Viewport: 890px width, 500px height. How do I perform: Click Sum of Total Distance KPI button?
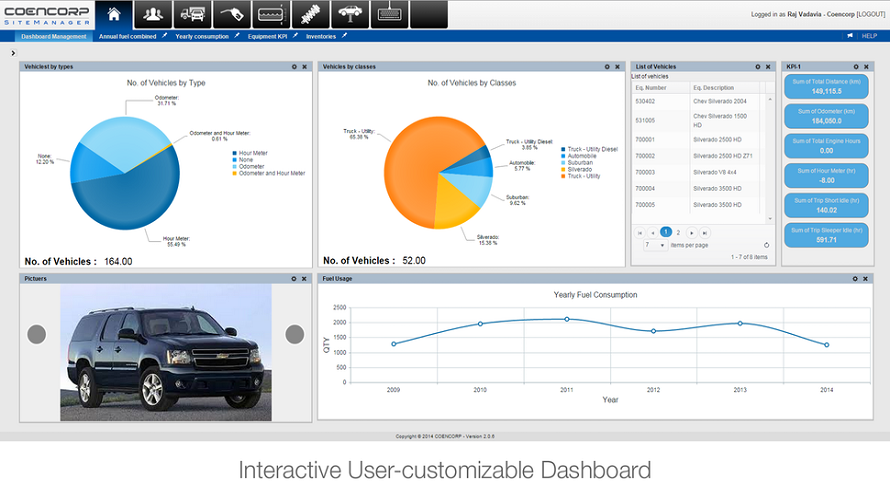click(x=826, y=86)
